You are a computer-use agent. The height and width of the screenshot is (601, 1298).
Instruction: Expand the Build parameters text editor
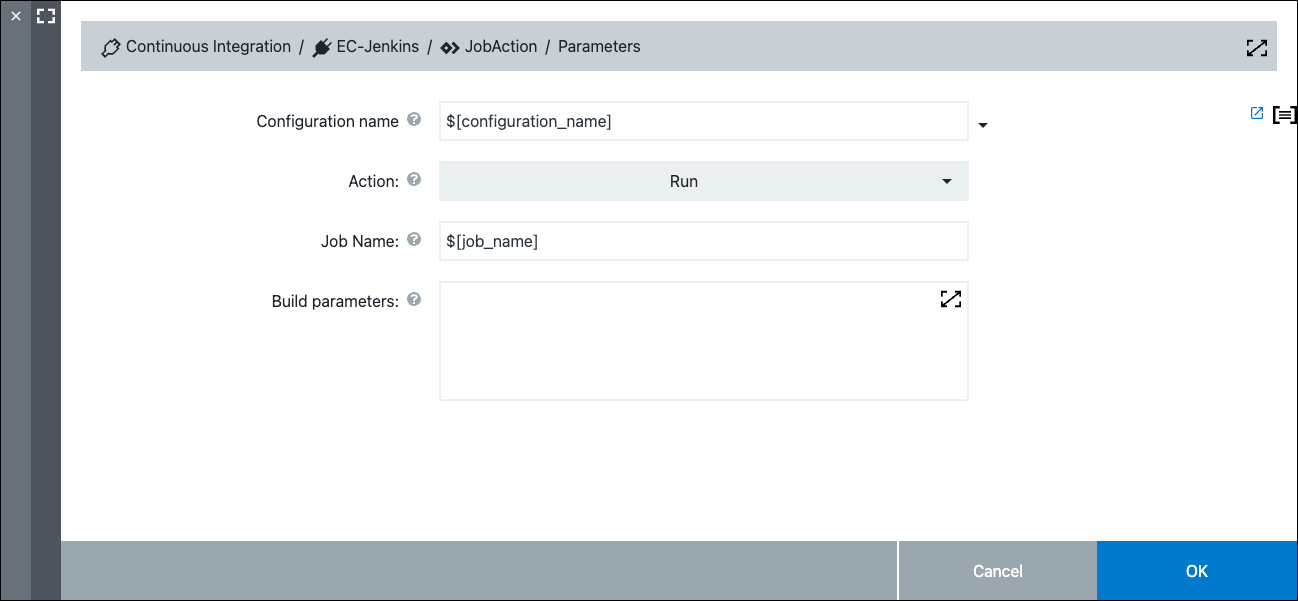click(950, 299)
